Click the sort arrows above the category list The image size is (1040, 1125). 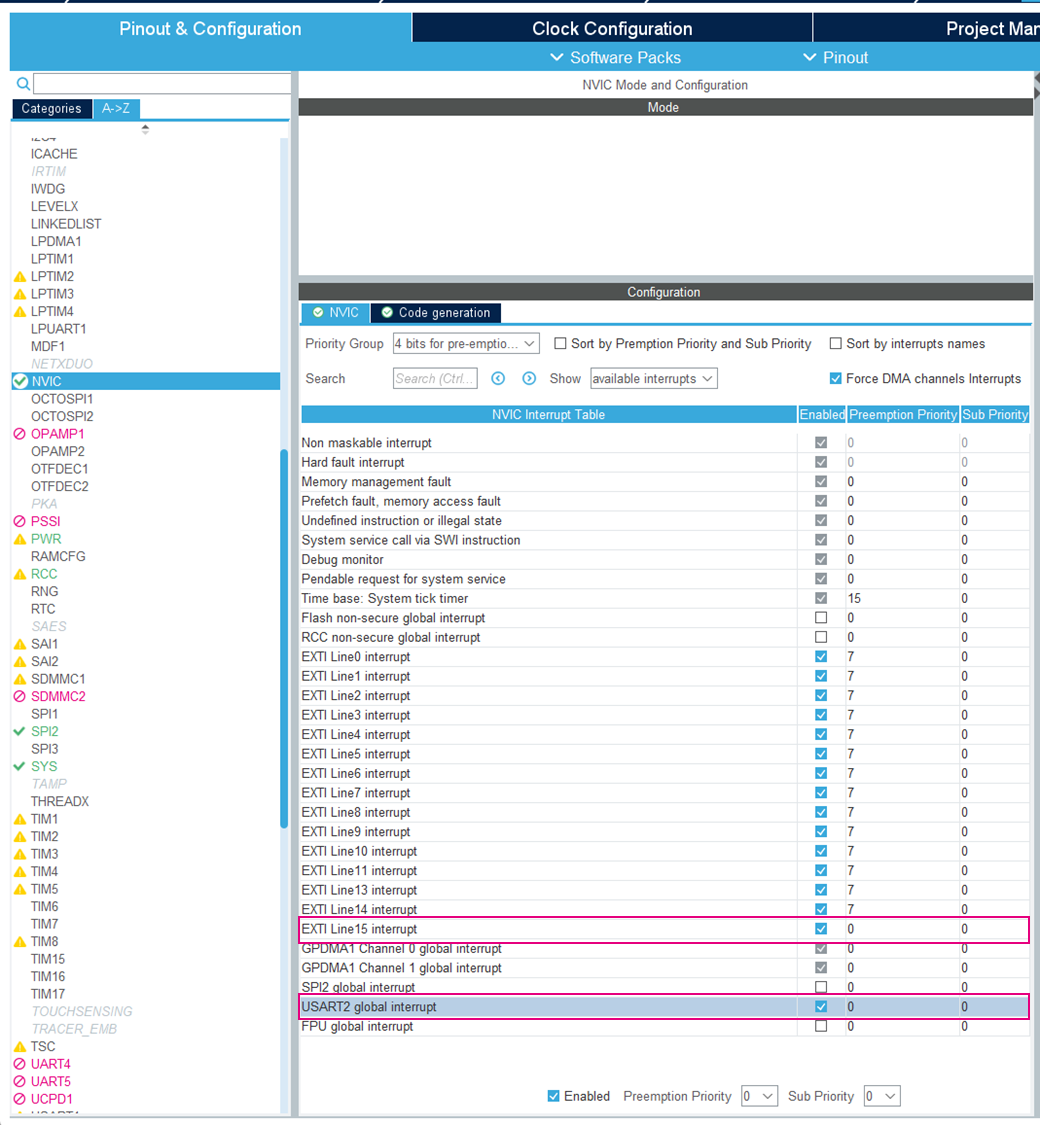tap(146, 129)
